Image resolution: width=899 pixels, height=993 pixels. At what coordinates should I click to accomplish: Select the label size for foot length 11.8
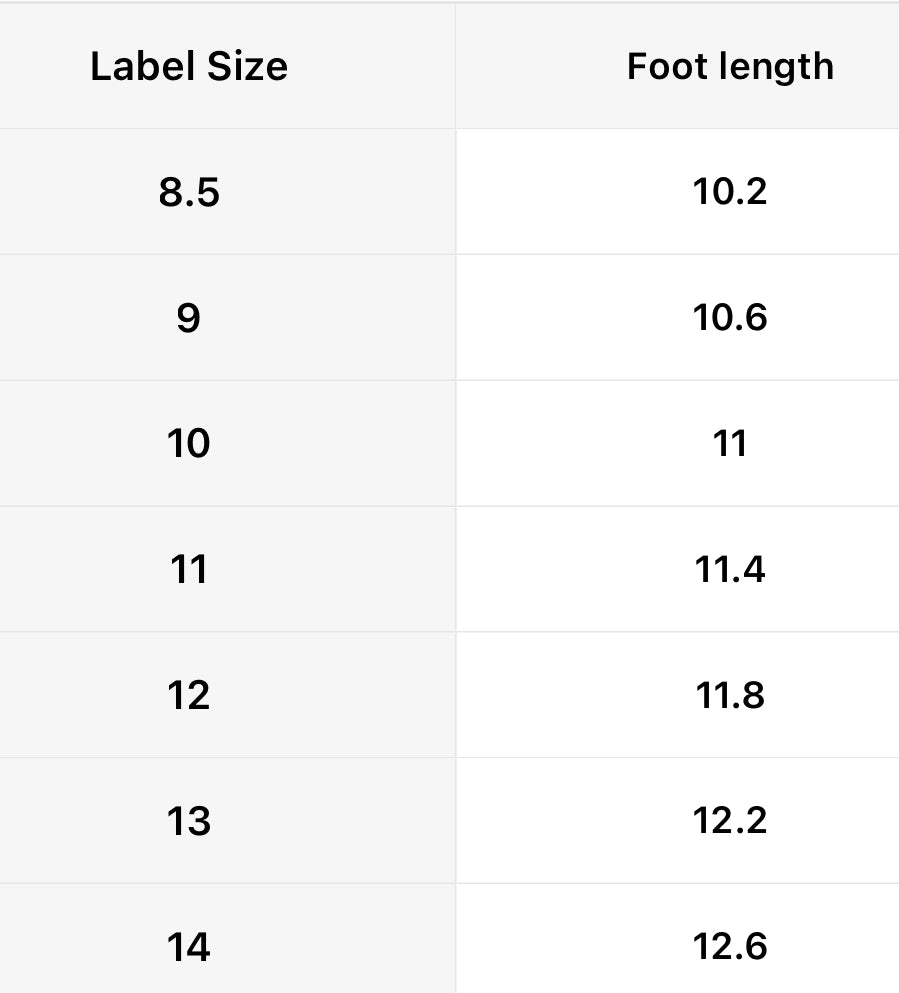189,695
